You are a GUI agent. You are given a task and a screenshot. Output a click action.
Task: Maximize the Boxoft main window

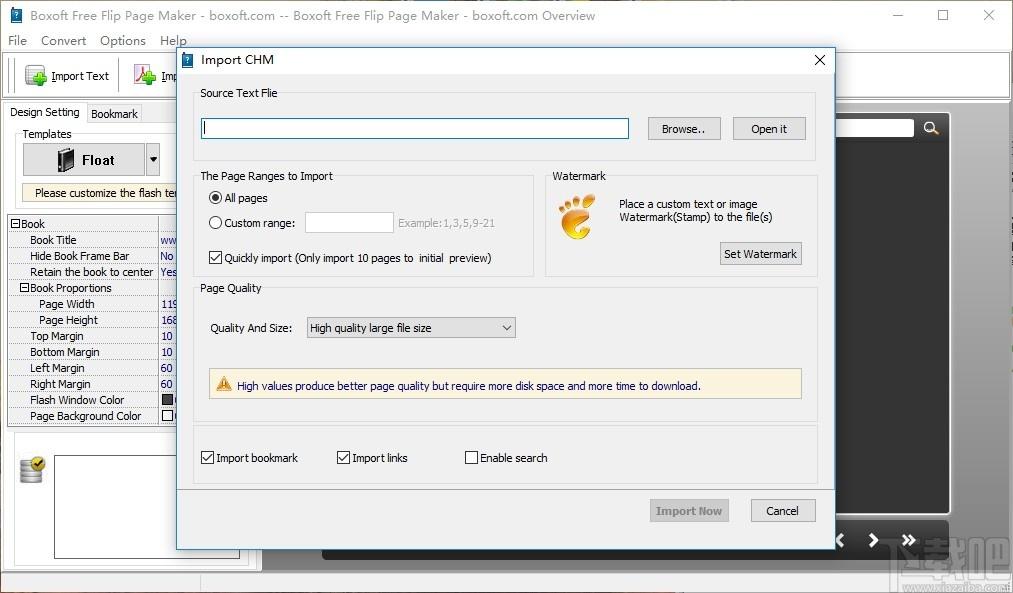(943, 16)
